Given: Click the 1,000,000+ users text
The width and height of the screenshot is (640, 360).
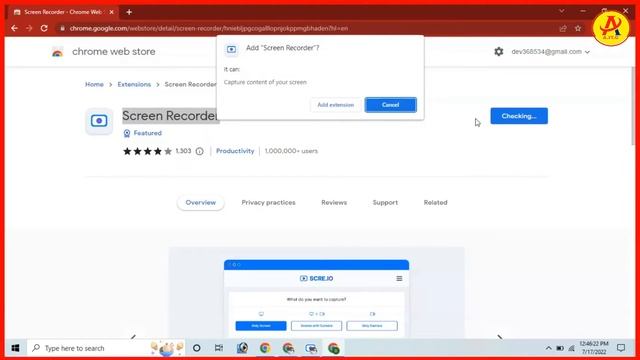Looking at the screenshot, I should click(291, 151).
